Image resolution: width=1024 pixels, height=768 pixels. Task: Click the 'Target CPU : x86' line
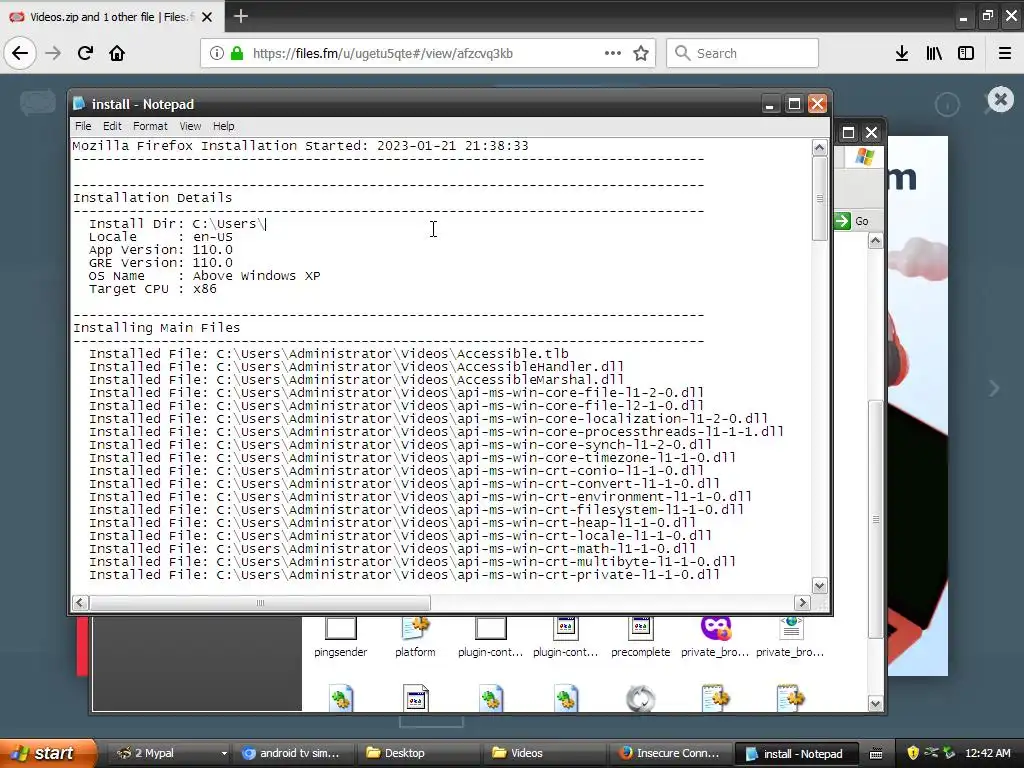152,289
